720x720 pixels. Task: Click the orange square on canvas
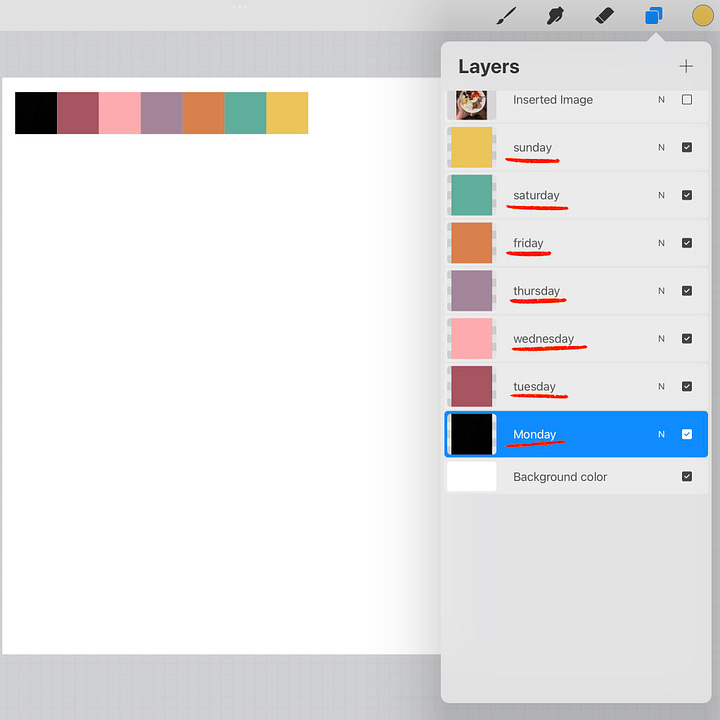[x=203, y=113]
